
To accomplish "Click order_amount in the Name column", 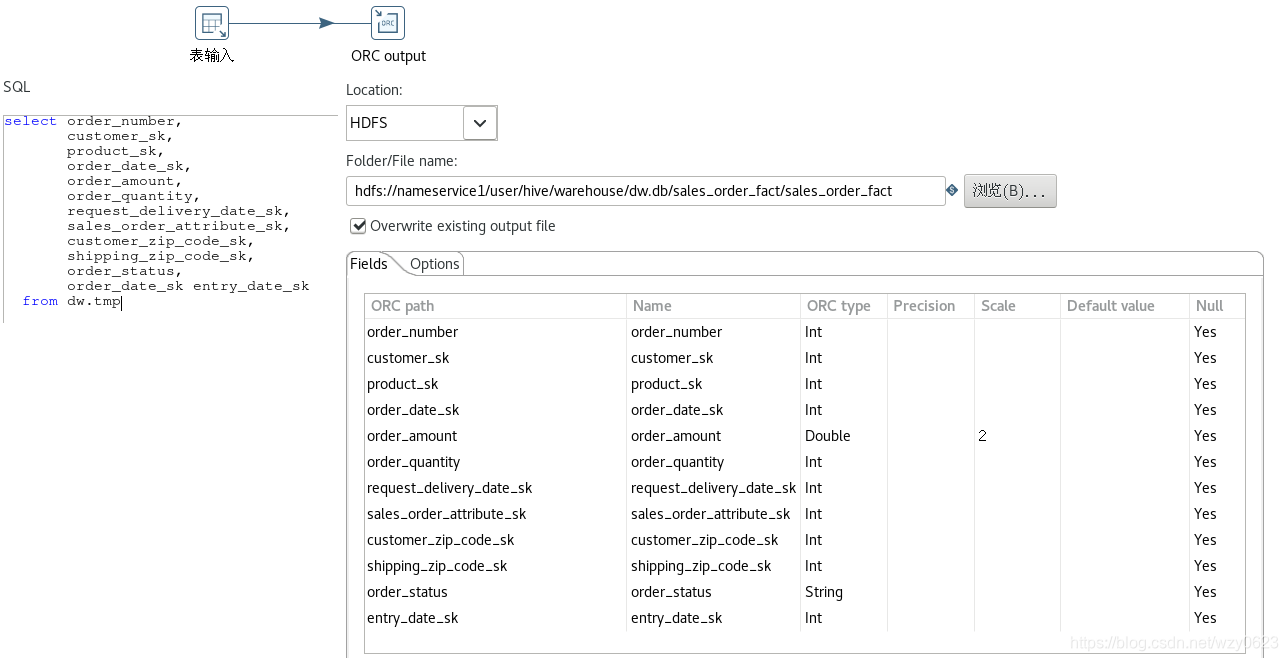I will click(675, 436).
